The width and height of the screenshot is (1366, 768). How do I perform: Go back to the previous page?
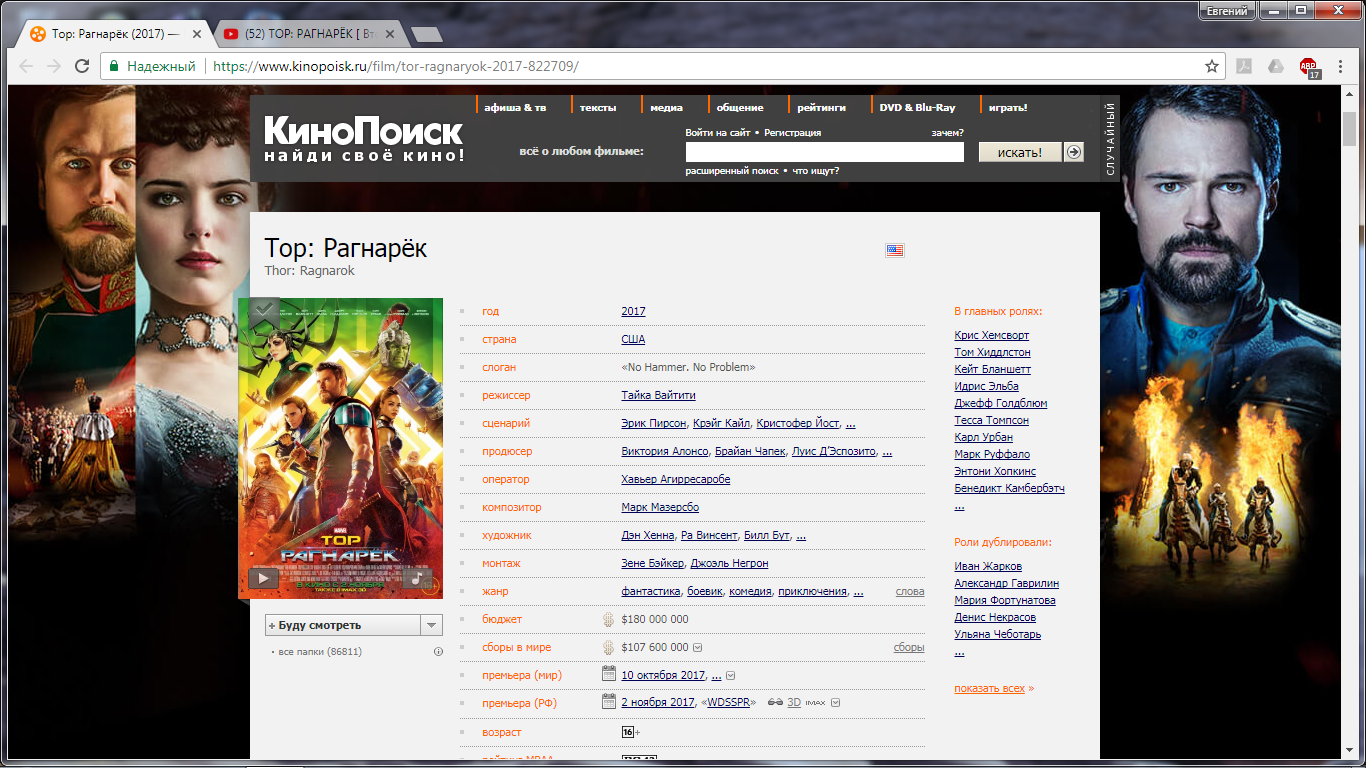(x=27, y=67)
